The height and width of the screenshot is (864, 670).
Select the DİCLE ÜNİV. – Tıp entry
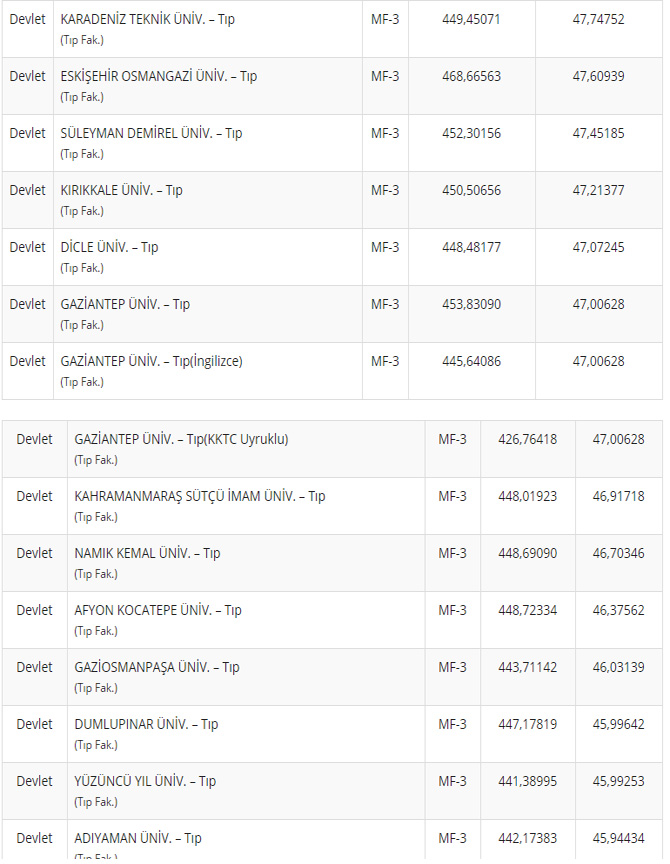point(110,247)
